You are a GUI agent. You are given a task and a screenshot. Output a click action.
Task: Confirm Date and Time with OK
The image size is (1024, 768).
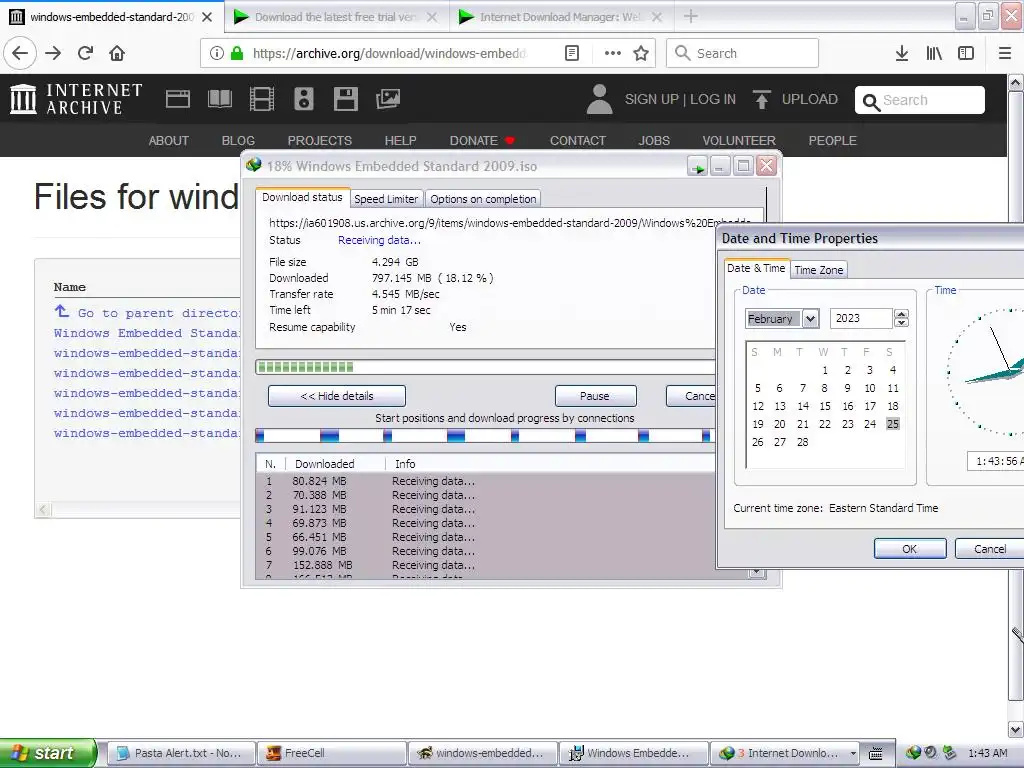tap(910, 549)
